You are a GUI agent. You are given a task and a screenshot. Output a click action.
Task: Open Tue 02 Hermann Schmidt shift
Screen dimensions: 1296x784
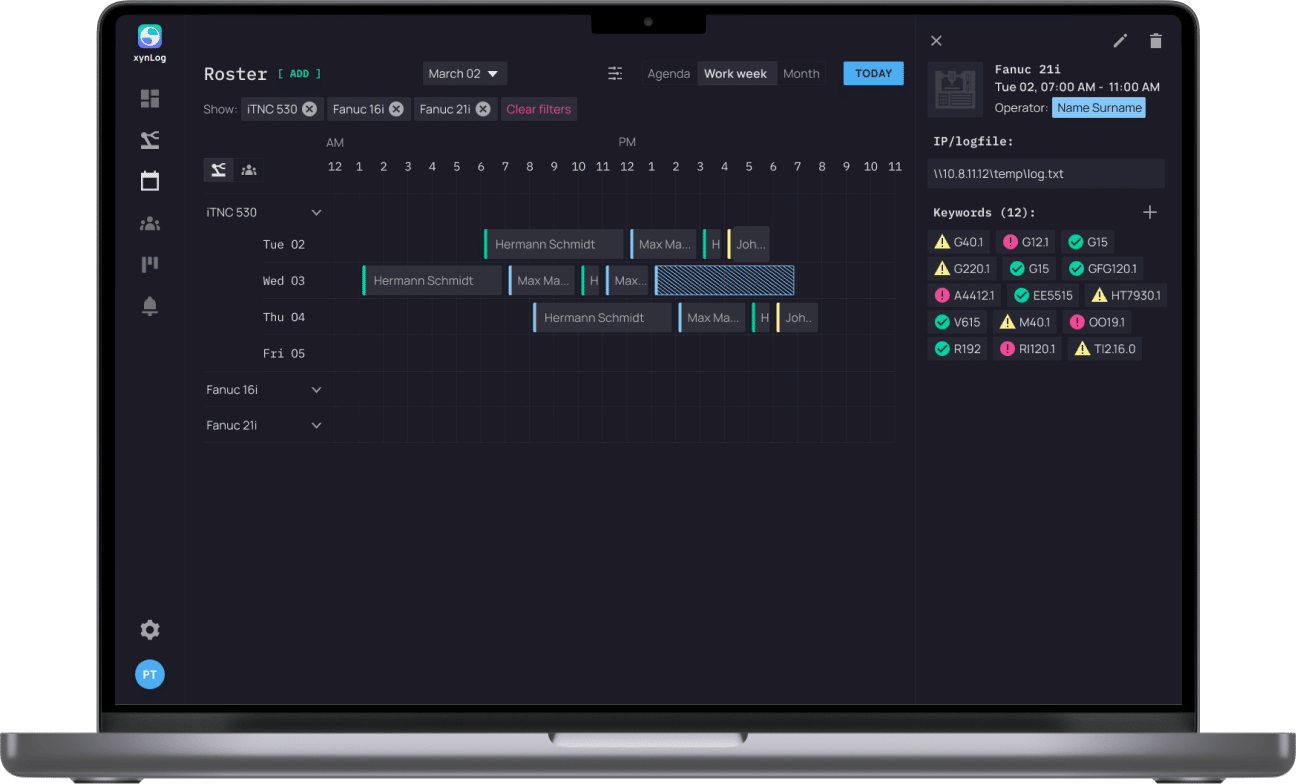tap(554, 244)
